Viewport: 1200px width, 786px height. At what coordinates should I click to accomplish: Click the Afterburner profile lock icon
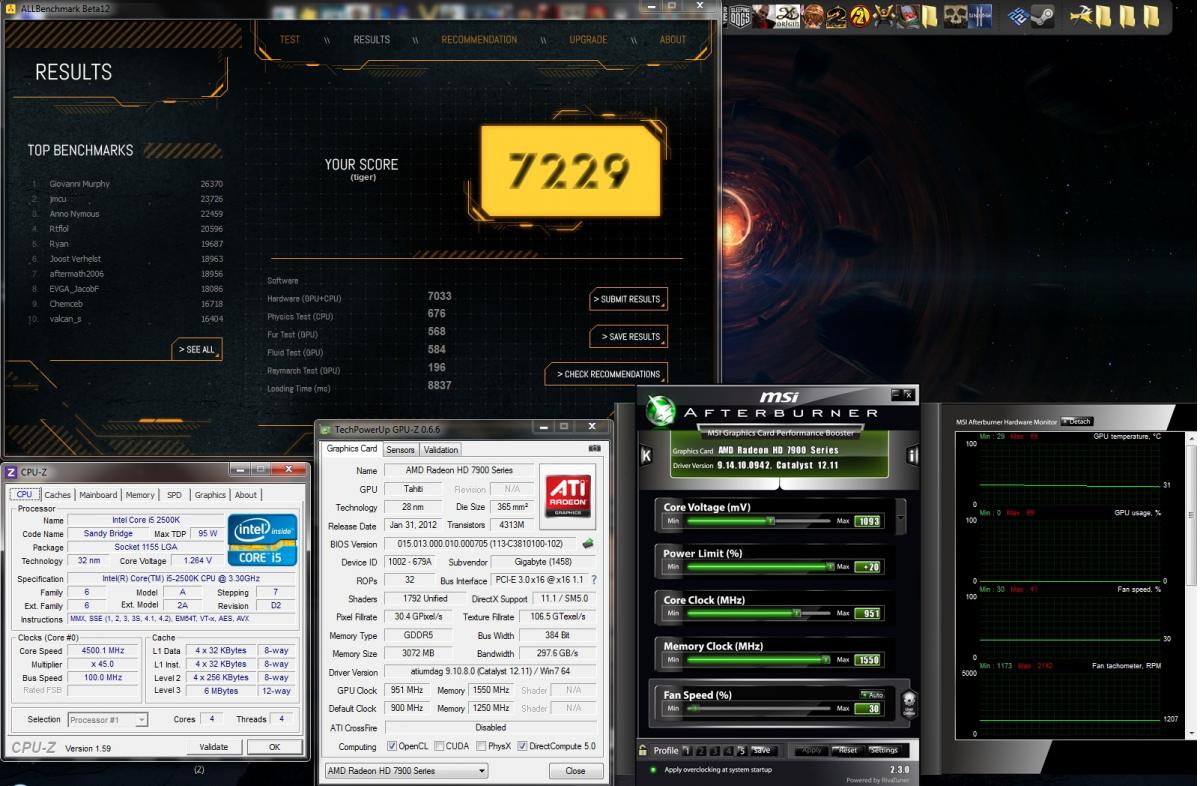click(x=643, y=749)
